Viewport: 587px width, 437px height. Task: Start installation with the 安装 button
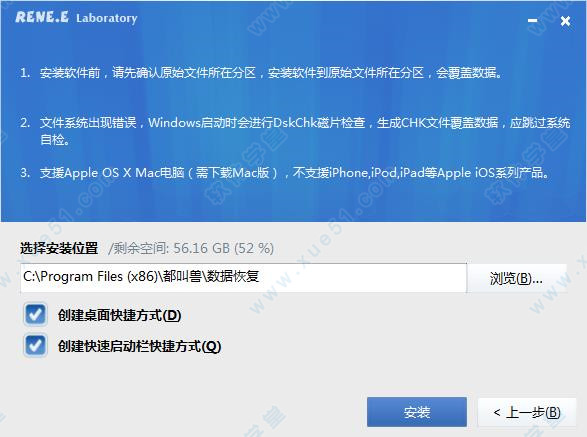(x=417, y=412)
